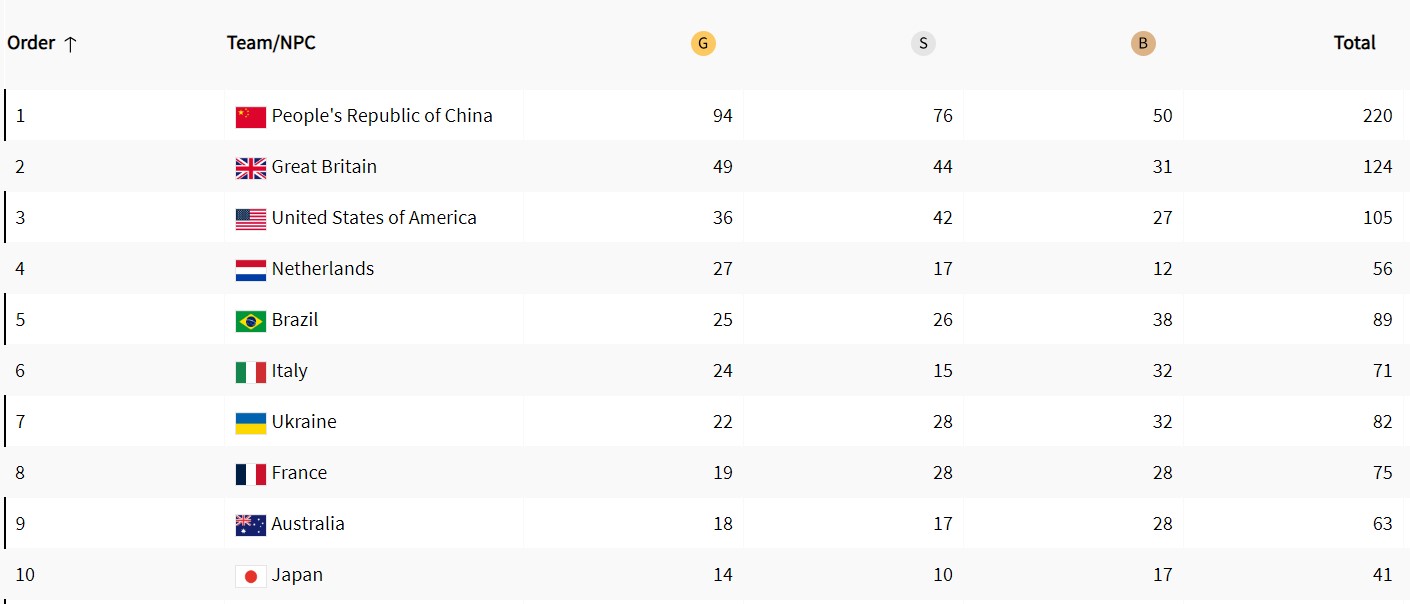The height and width of the screenshot is (604, 1410).
Task: Click the silver medal column icon
Action: 923,43
